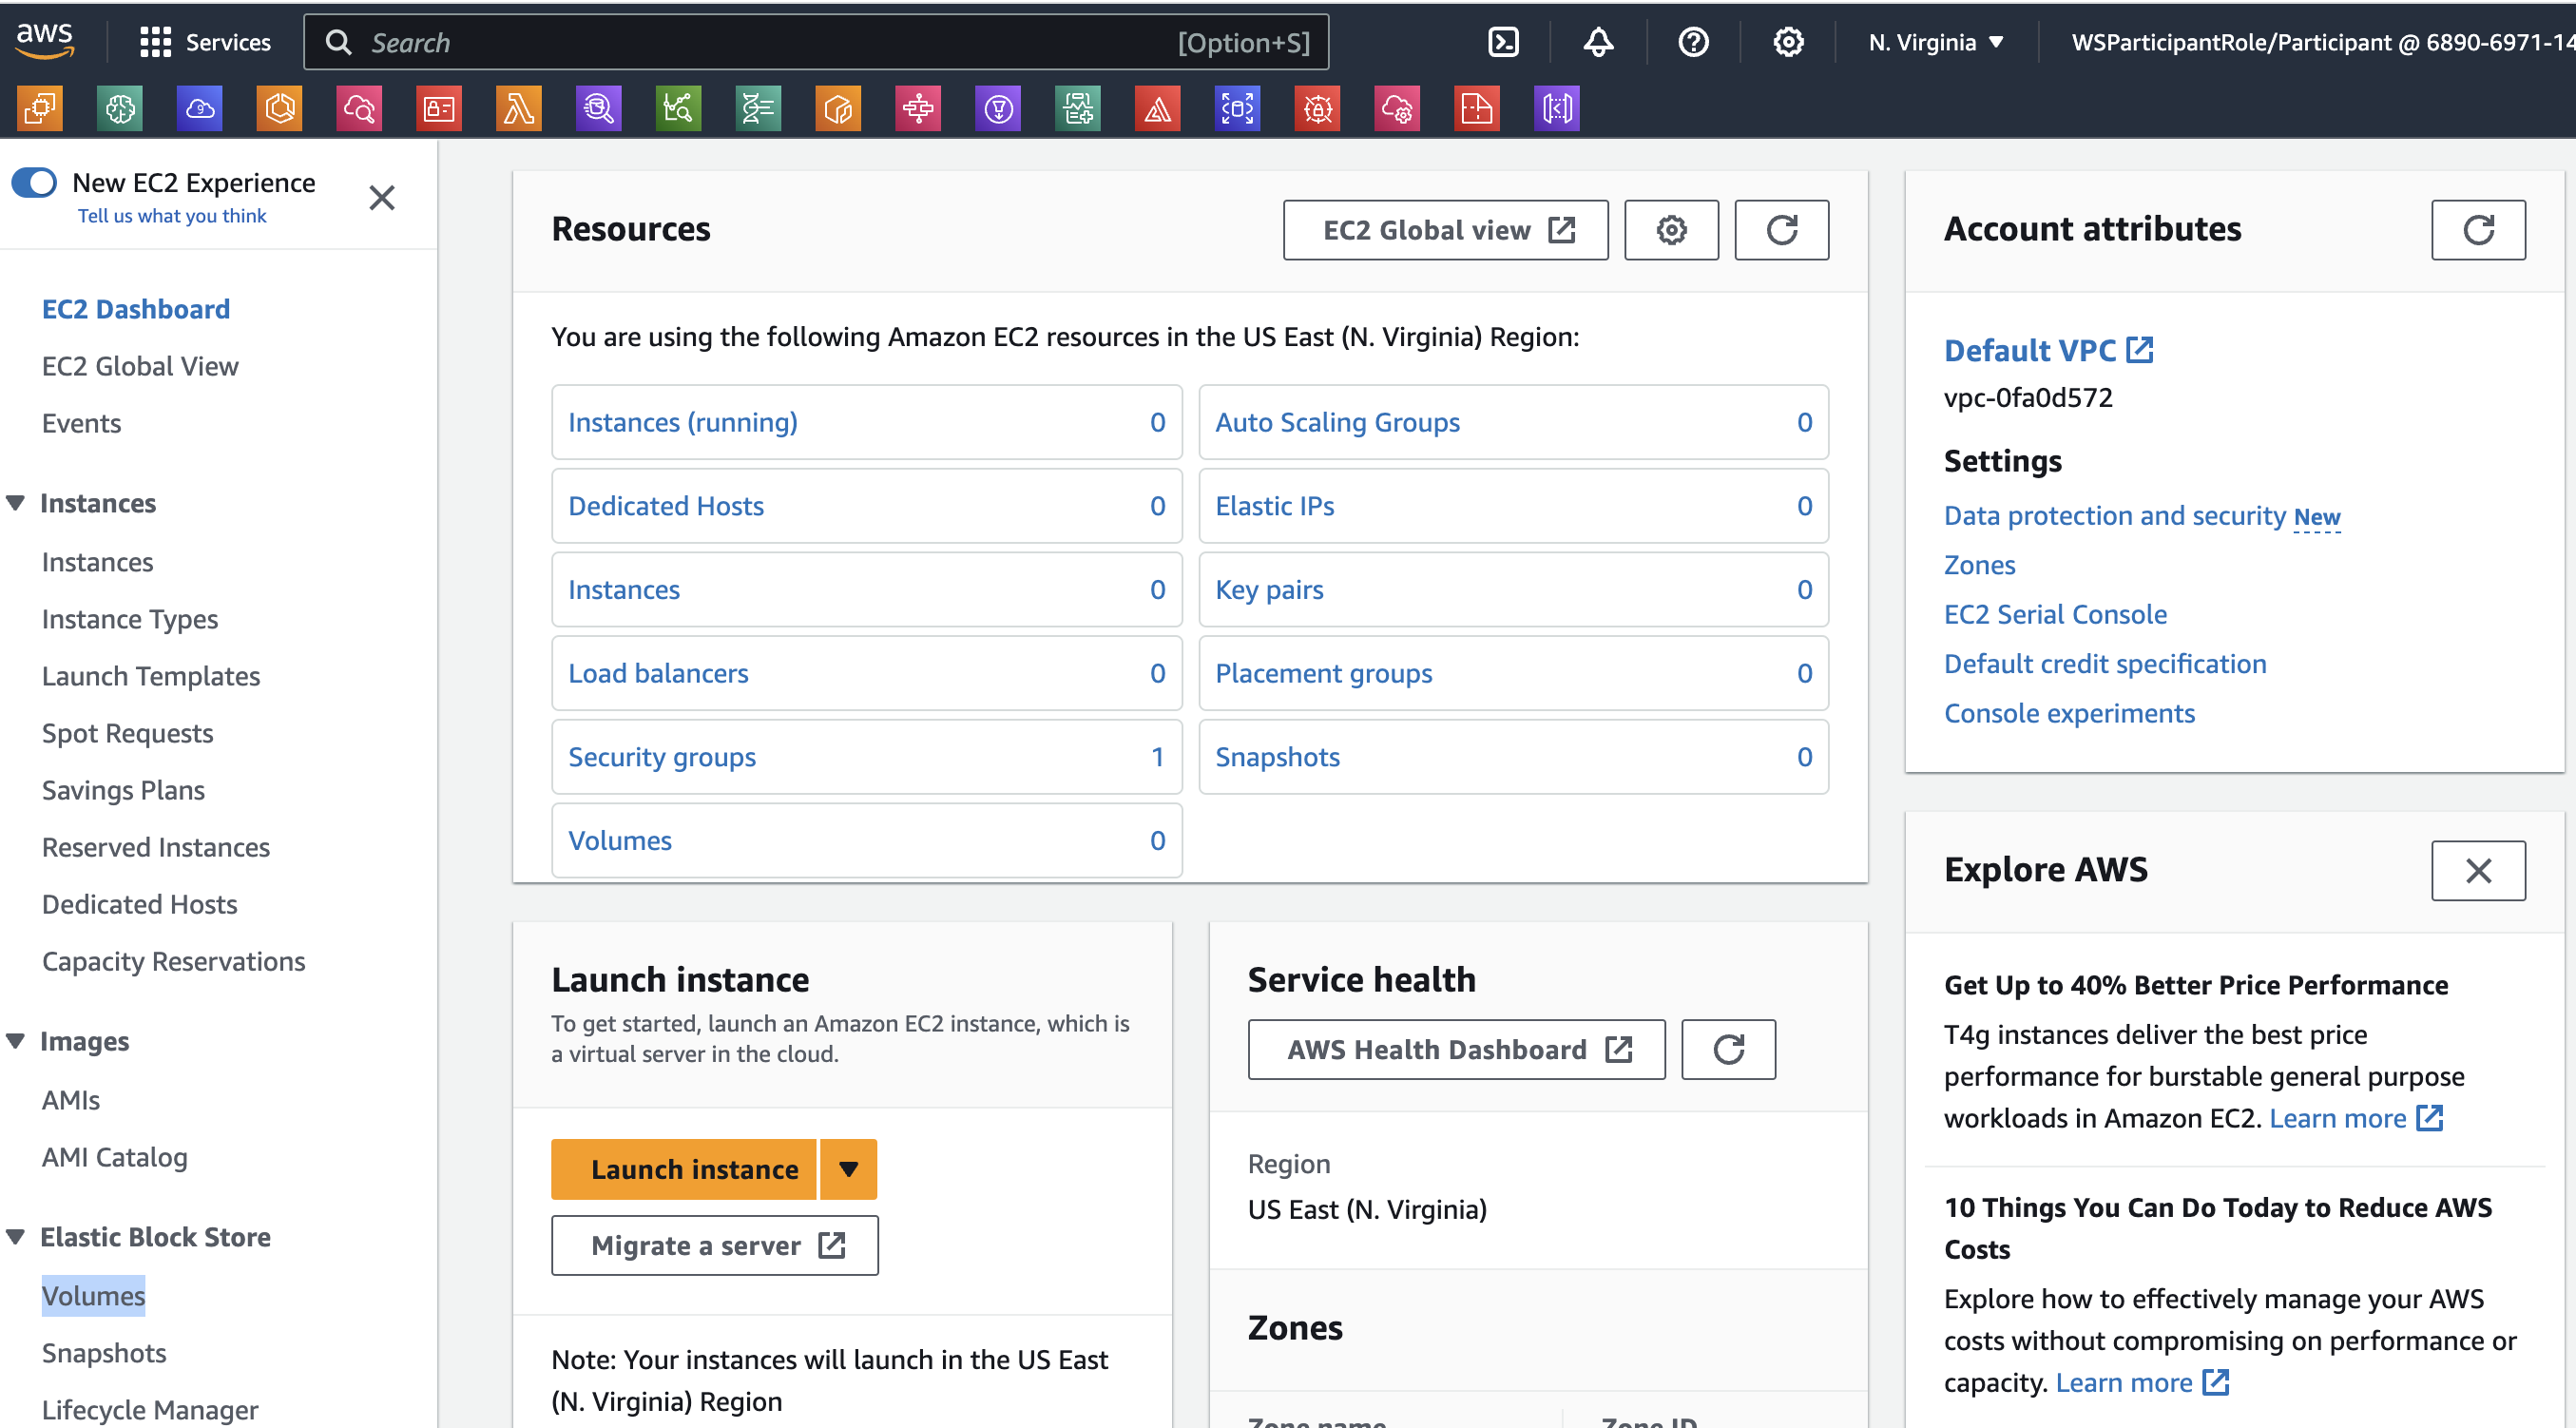The height and width of the screenshot is (1428, 2576).
Task: Refresh the Account attributes panel
Action: 2478,230
